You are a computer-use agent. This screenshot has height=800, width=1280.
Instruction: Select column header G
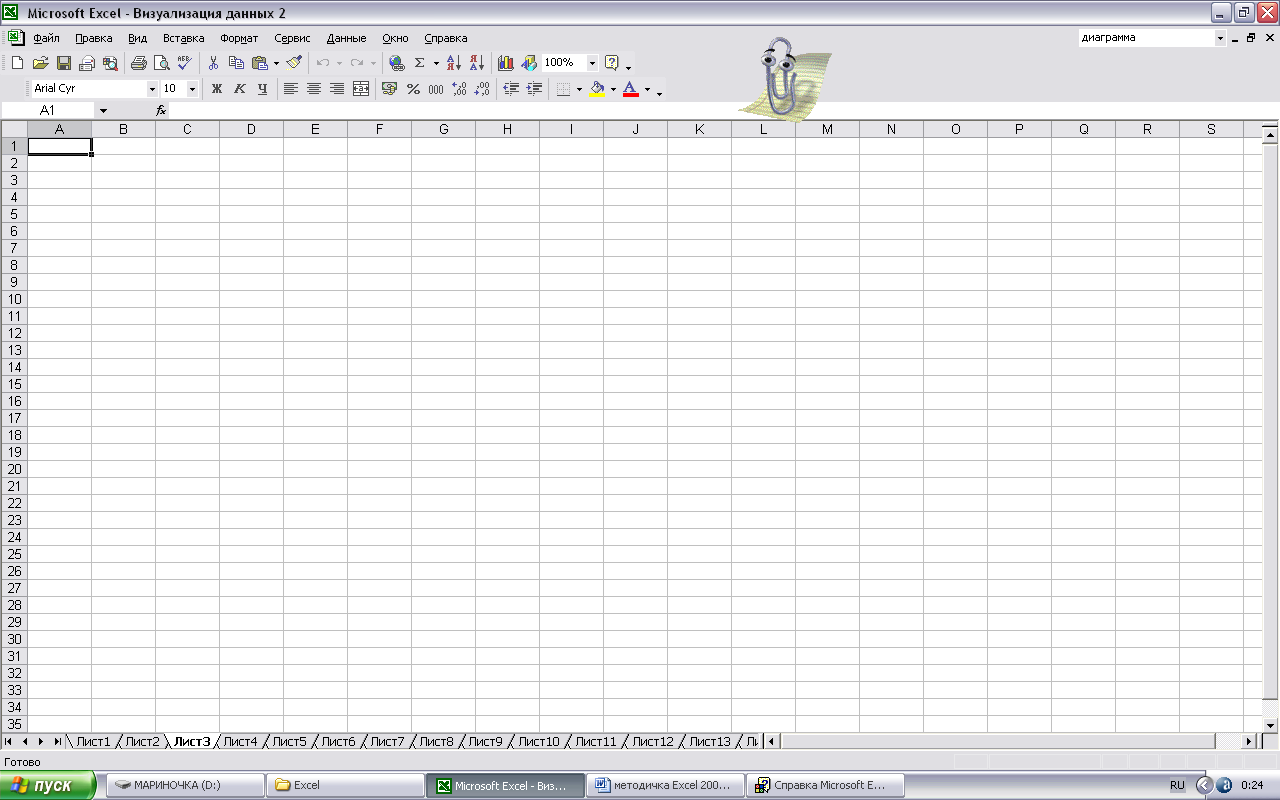tap(443, 129)
